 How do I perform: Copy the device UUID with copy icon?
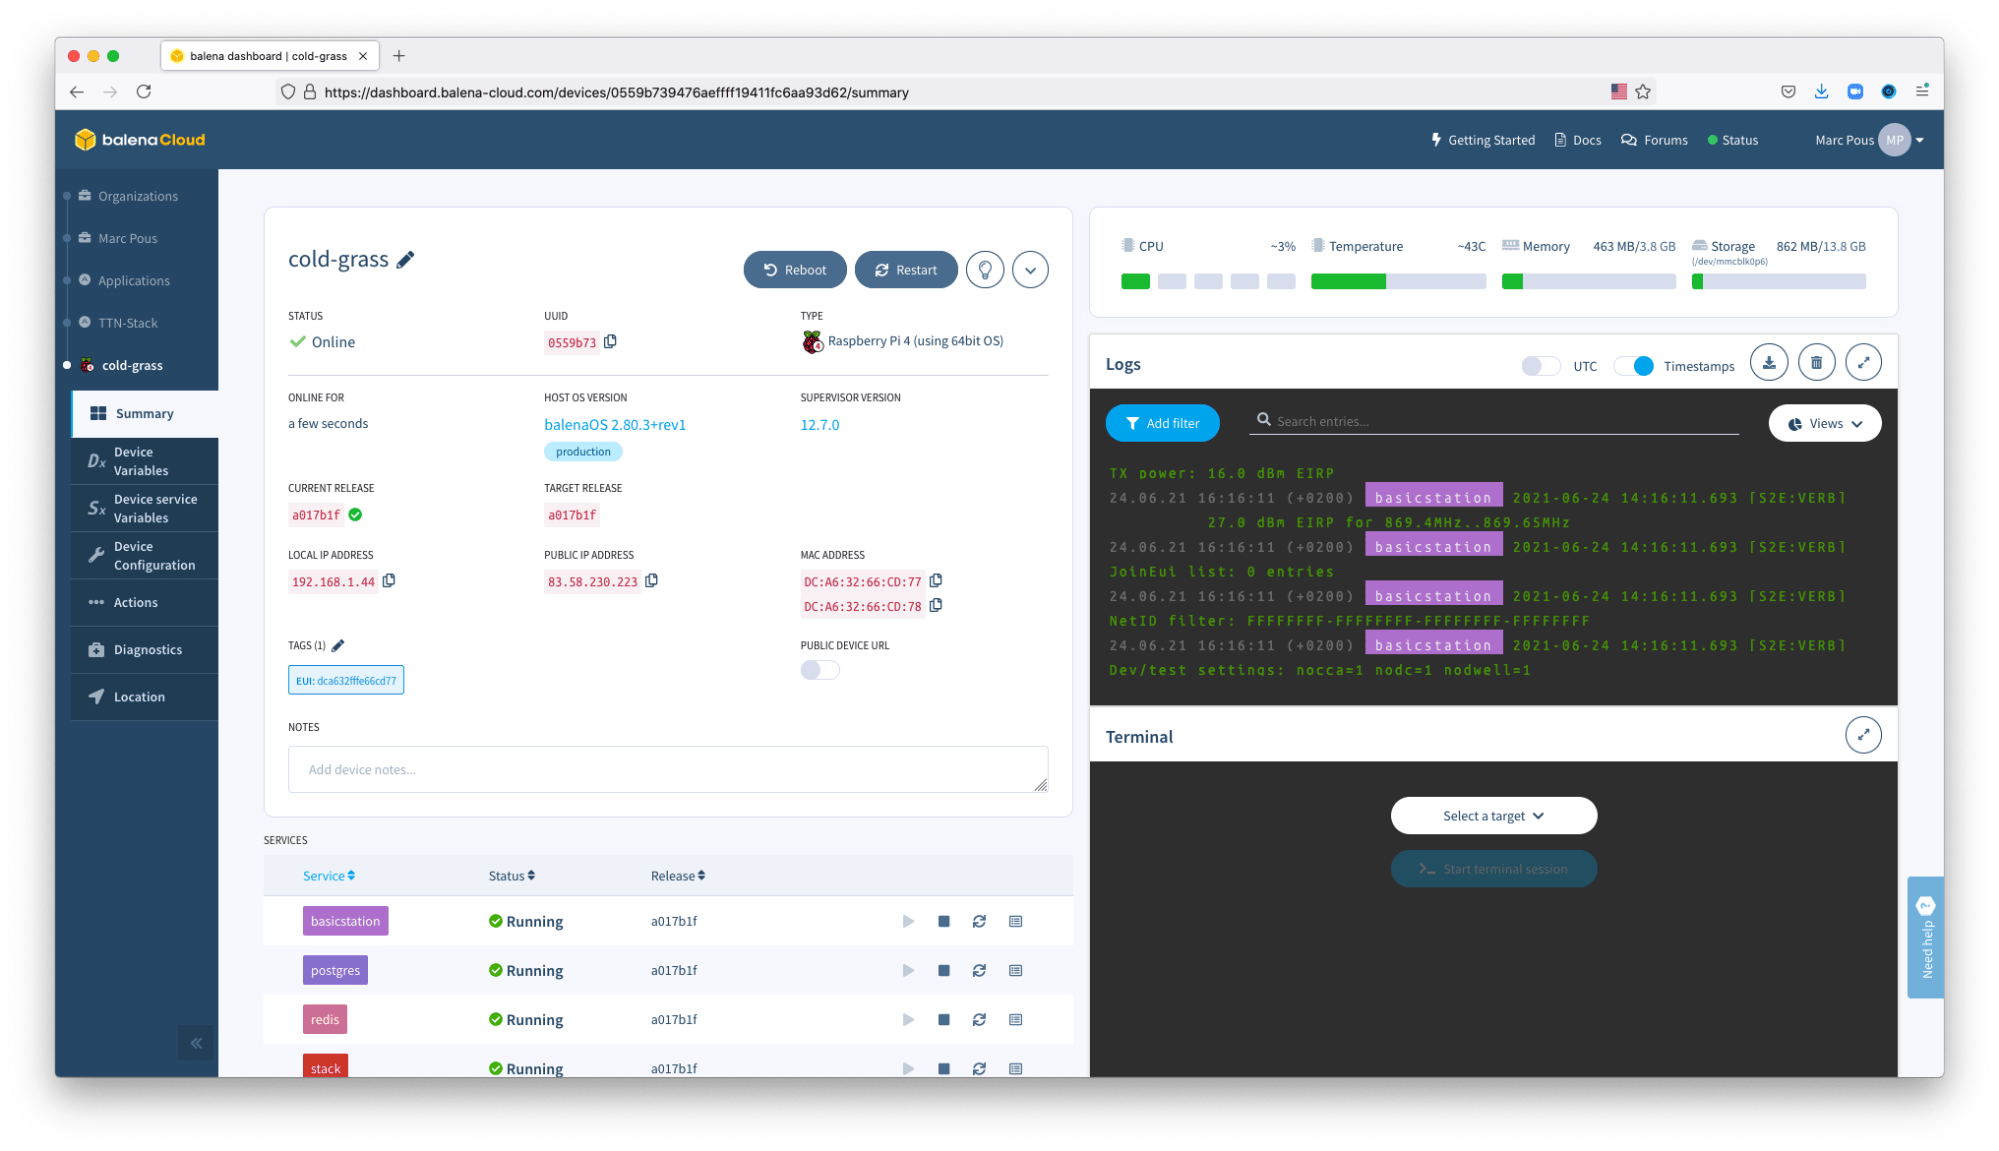(610, 342)
